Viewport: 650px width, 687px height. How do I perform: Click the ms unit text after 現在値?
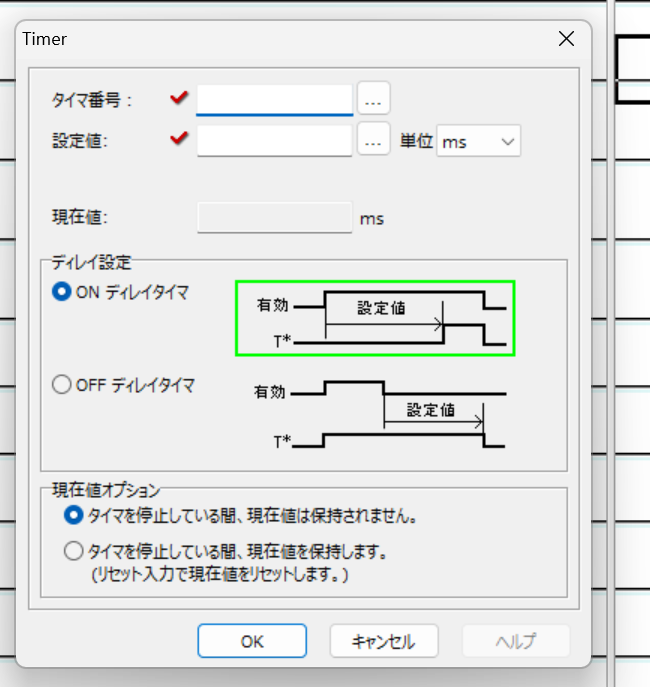(372, 219)
